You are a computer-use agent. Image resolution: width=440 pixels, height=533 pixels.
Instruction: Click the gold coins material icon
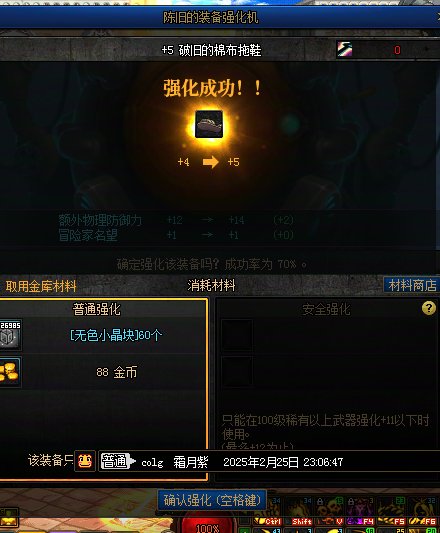(10, 372)
